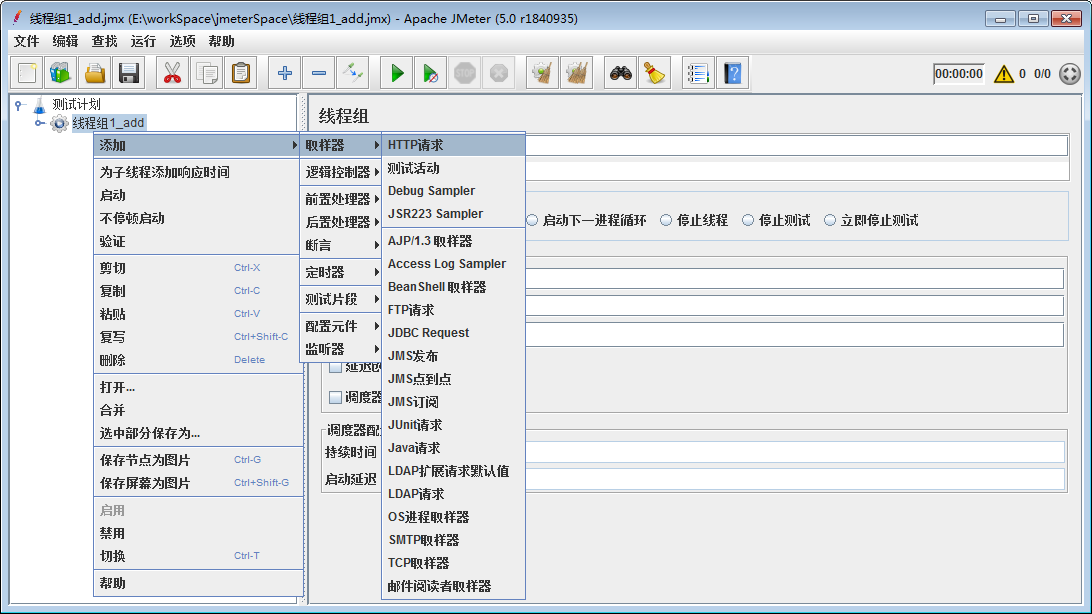The height and width of the screenshot is (614, 1092).
Task: Select 保存节点为图片 context menu entry
Action: tap(198, 460)
